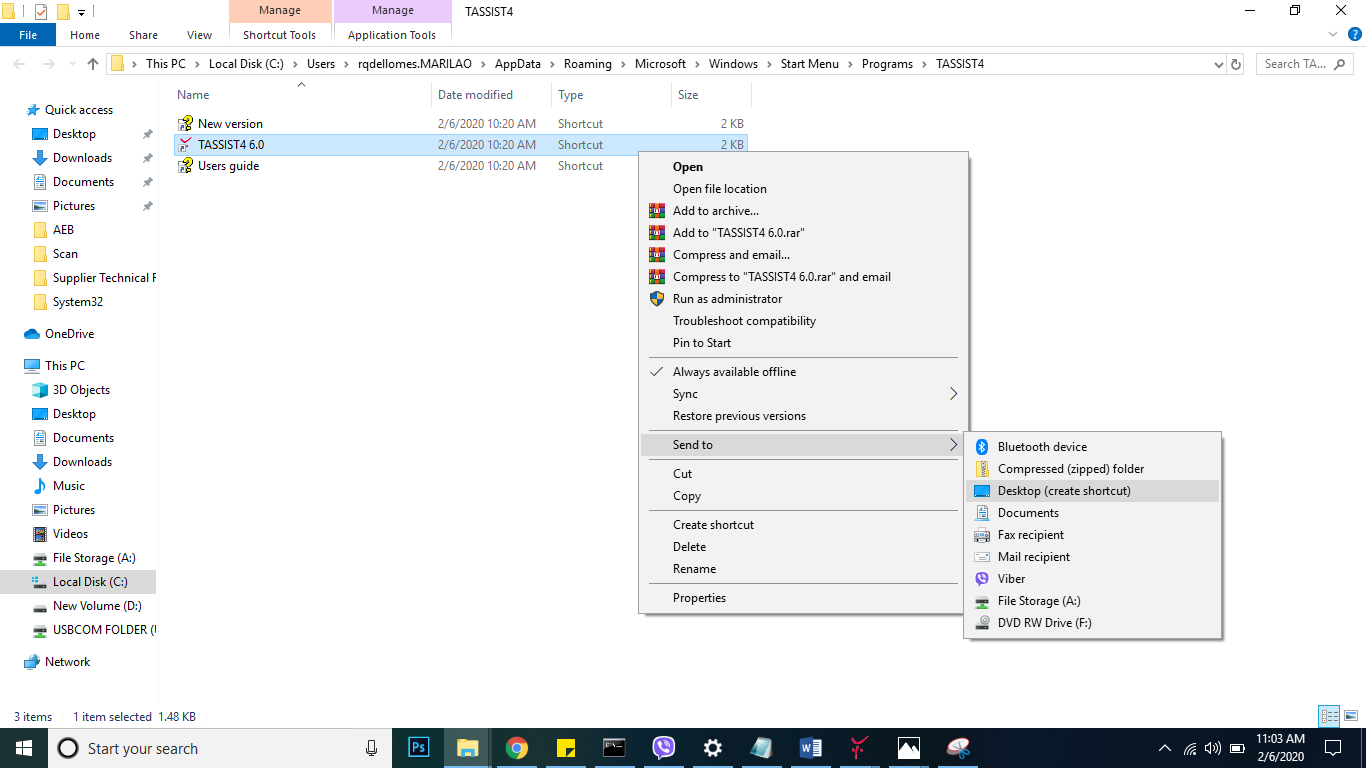Go up one folder level arrow

(x=93, y=64)
